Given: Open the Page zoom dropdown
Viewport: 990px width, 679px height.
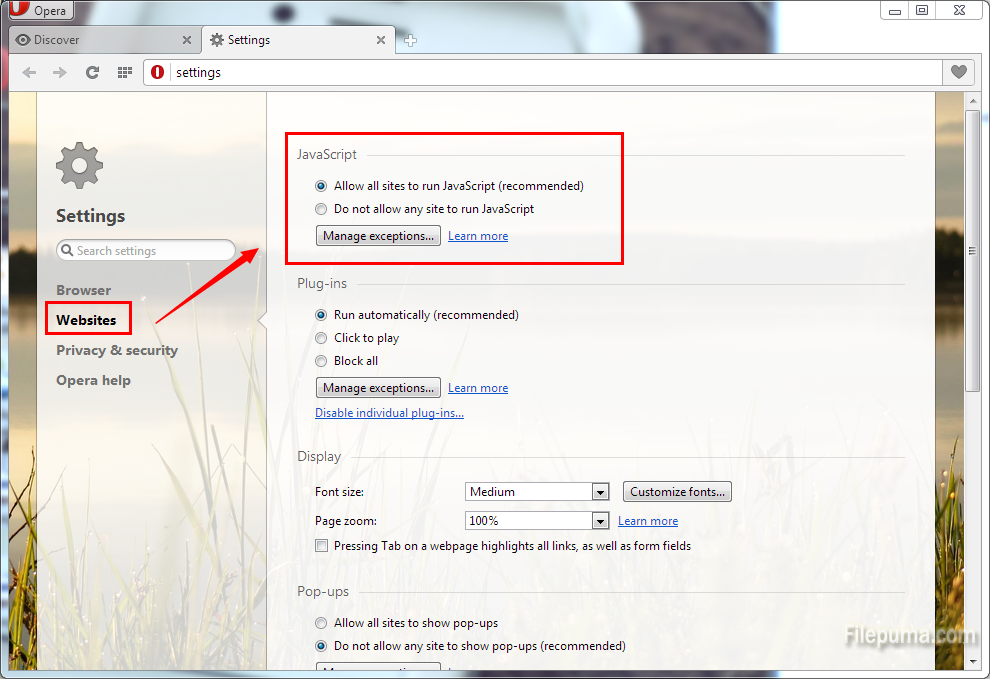Looking at the screenshot, I should 537,521.
